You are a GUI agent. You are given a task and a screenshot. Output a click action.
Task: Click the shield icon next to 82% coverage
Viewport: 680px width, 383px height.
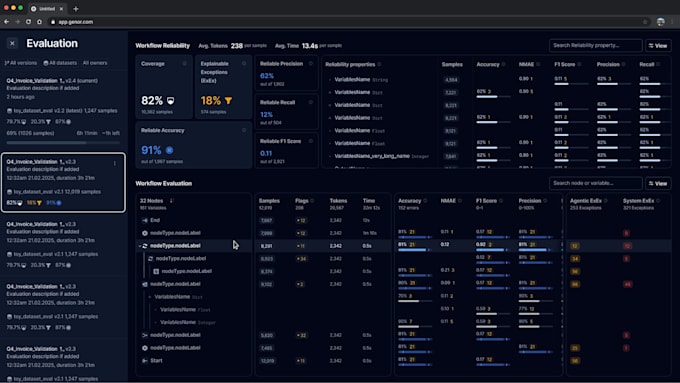[x=170, y=101]
